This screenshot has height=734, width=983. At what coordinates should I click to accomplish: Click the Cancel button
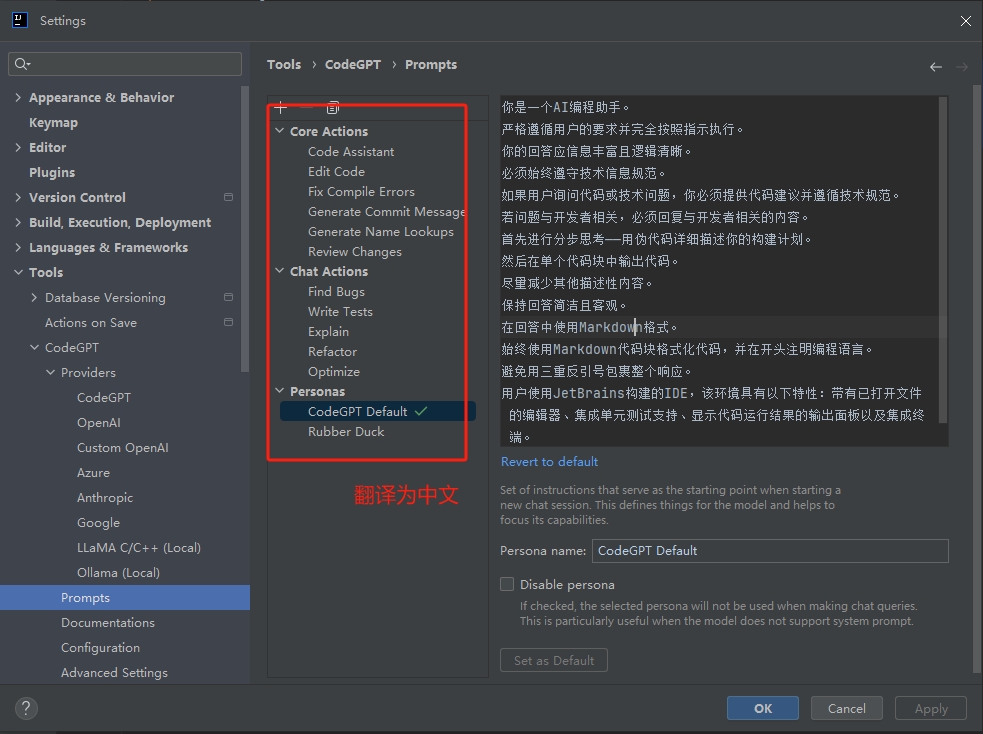click(x=846, y=708)
